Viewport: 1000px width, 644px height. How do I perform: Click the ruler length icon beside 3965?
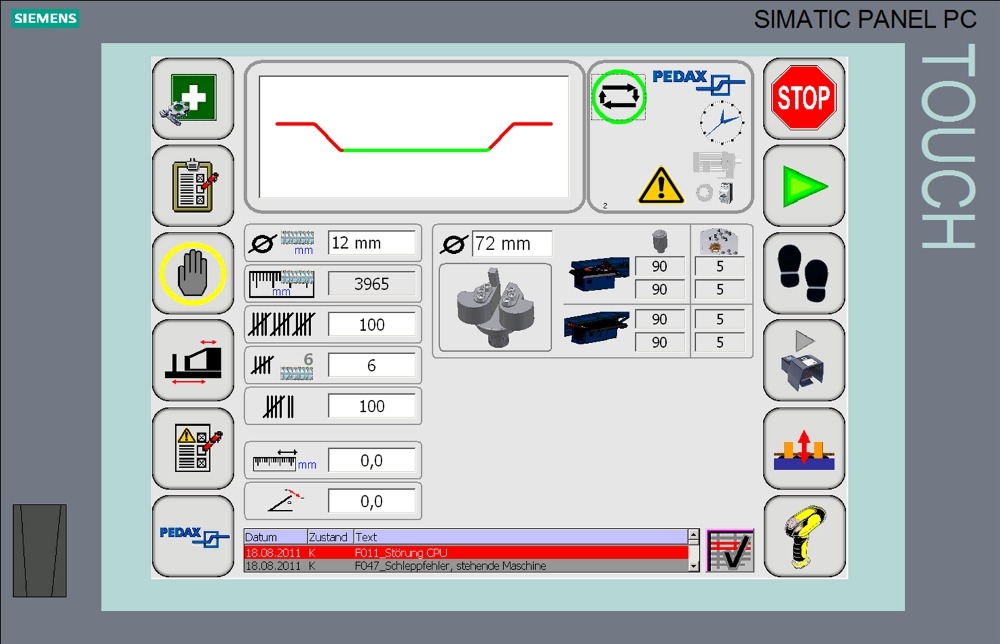[281, 284]
